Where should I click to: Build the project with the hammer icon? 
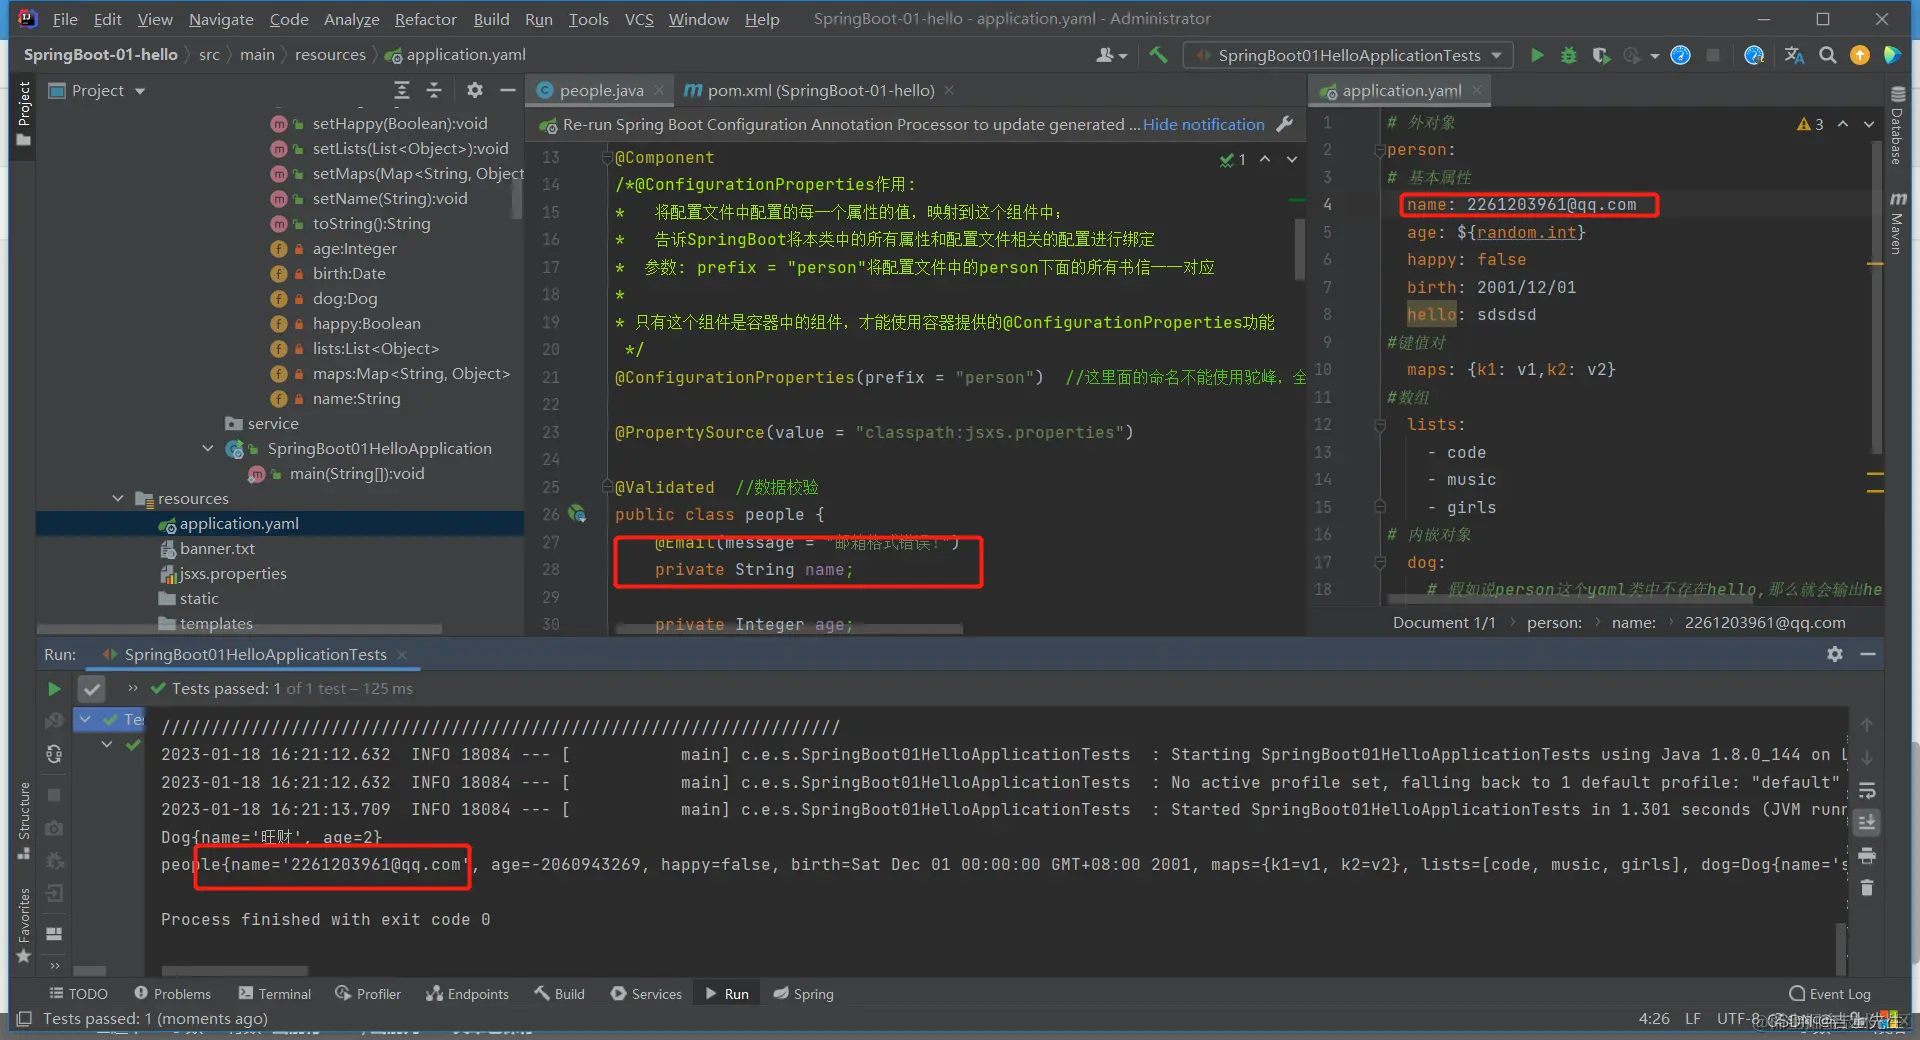click(1158, 55)
